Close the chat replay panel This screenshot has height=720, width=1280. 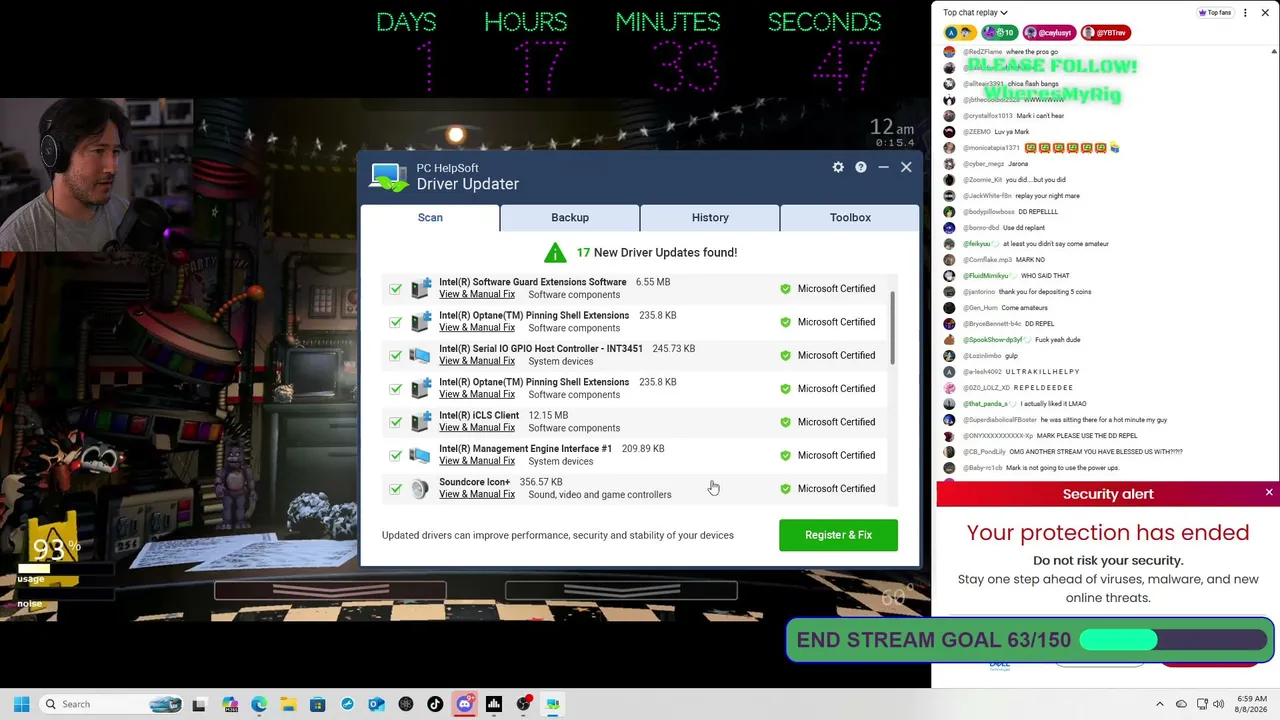(1265, 13)
